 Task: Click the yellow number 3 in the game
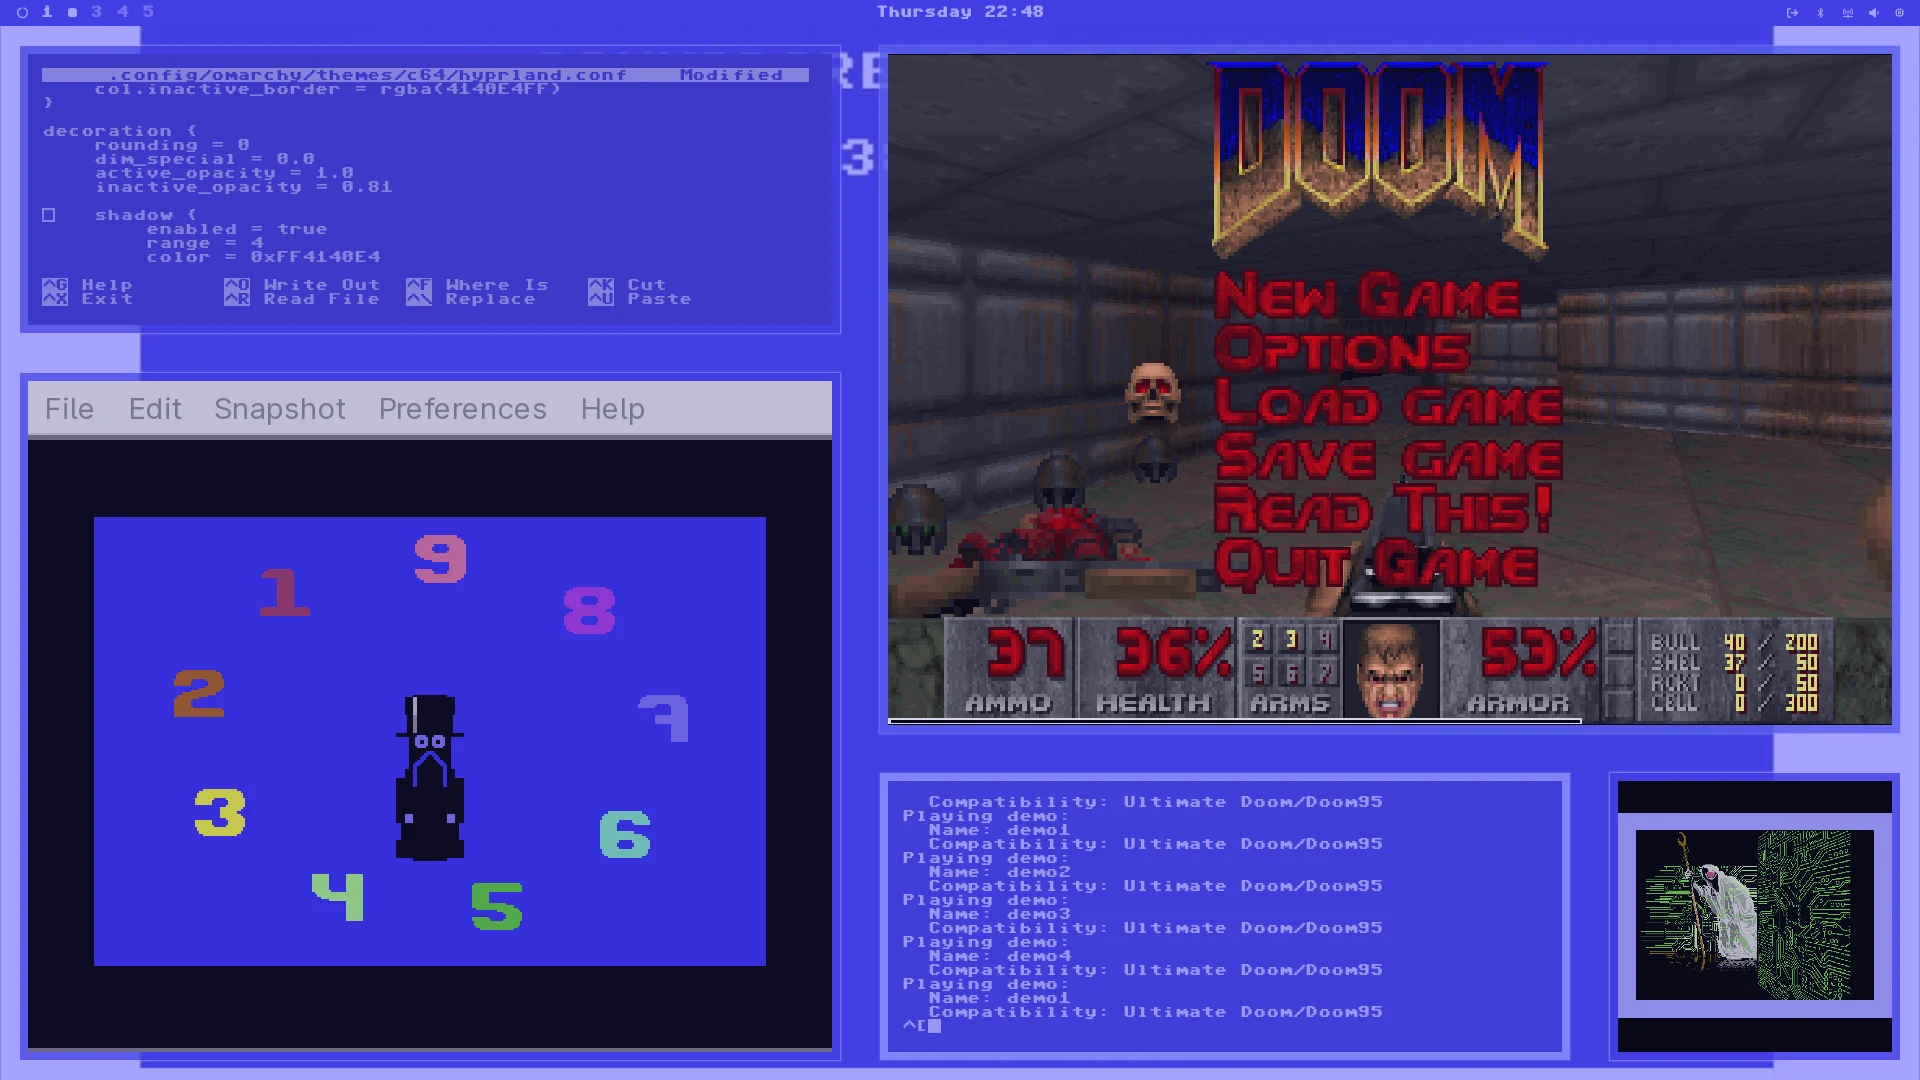coord(220,812)
